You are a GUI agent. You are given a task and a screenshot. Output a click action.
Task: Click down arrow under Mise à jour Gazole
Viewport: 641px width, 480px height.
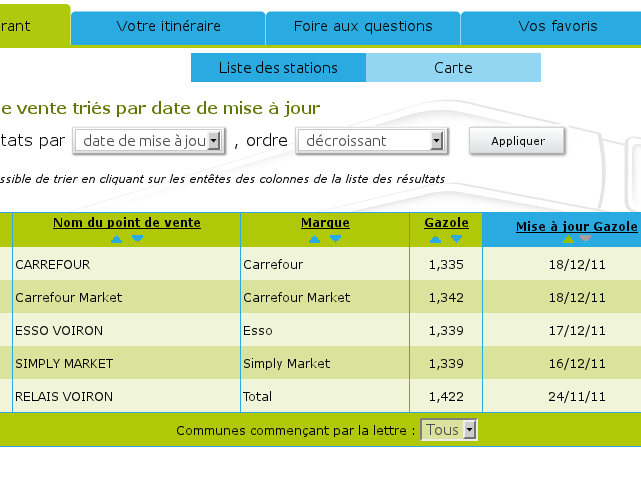[x=586, y=240]
